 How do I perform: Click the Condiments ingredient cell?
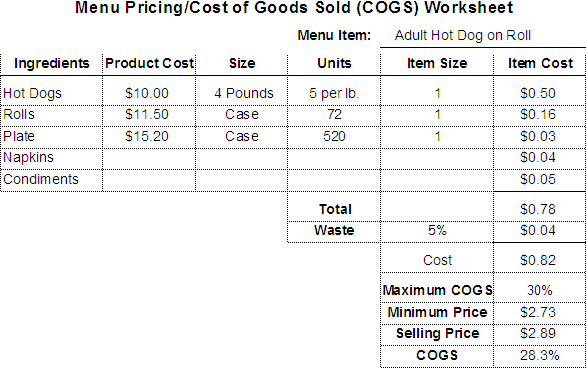52,180
